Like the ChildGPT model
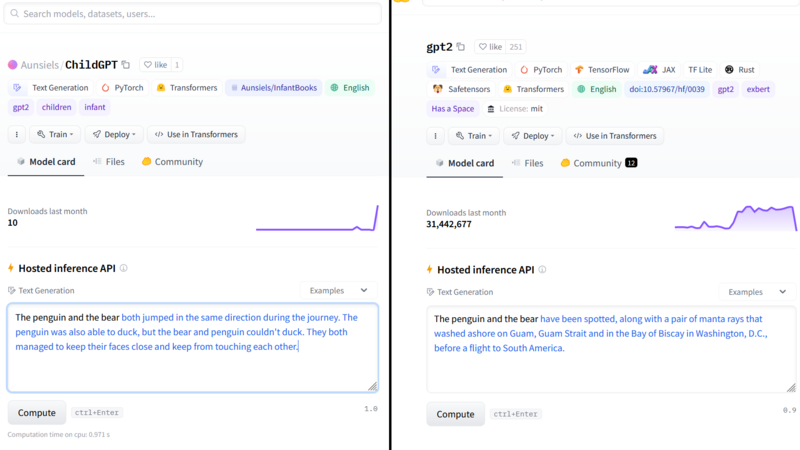The height and width of the screenshot is (450, 800). (156, 65)
